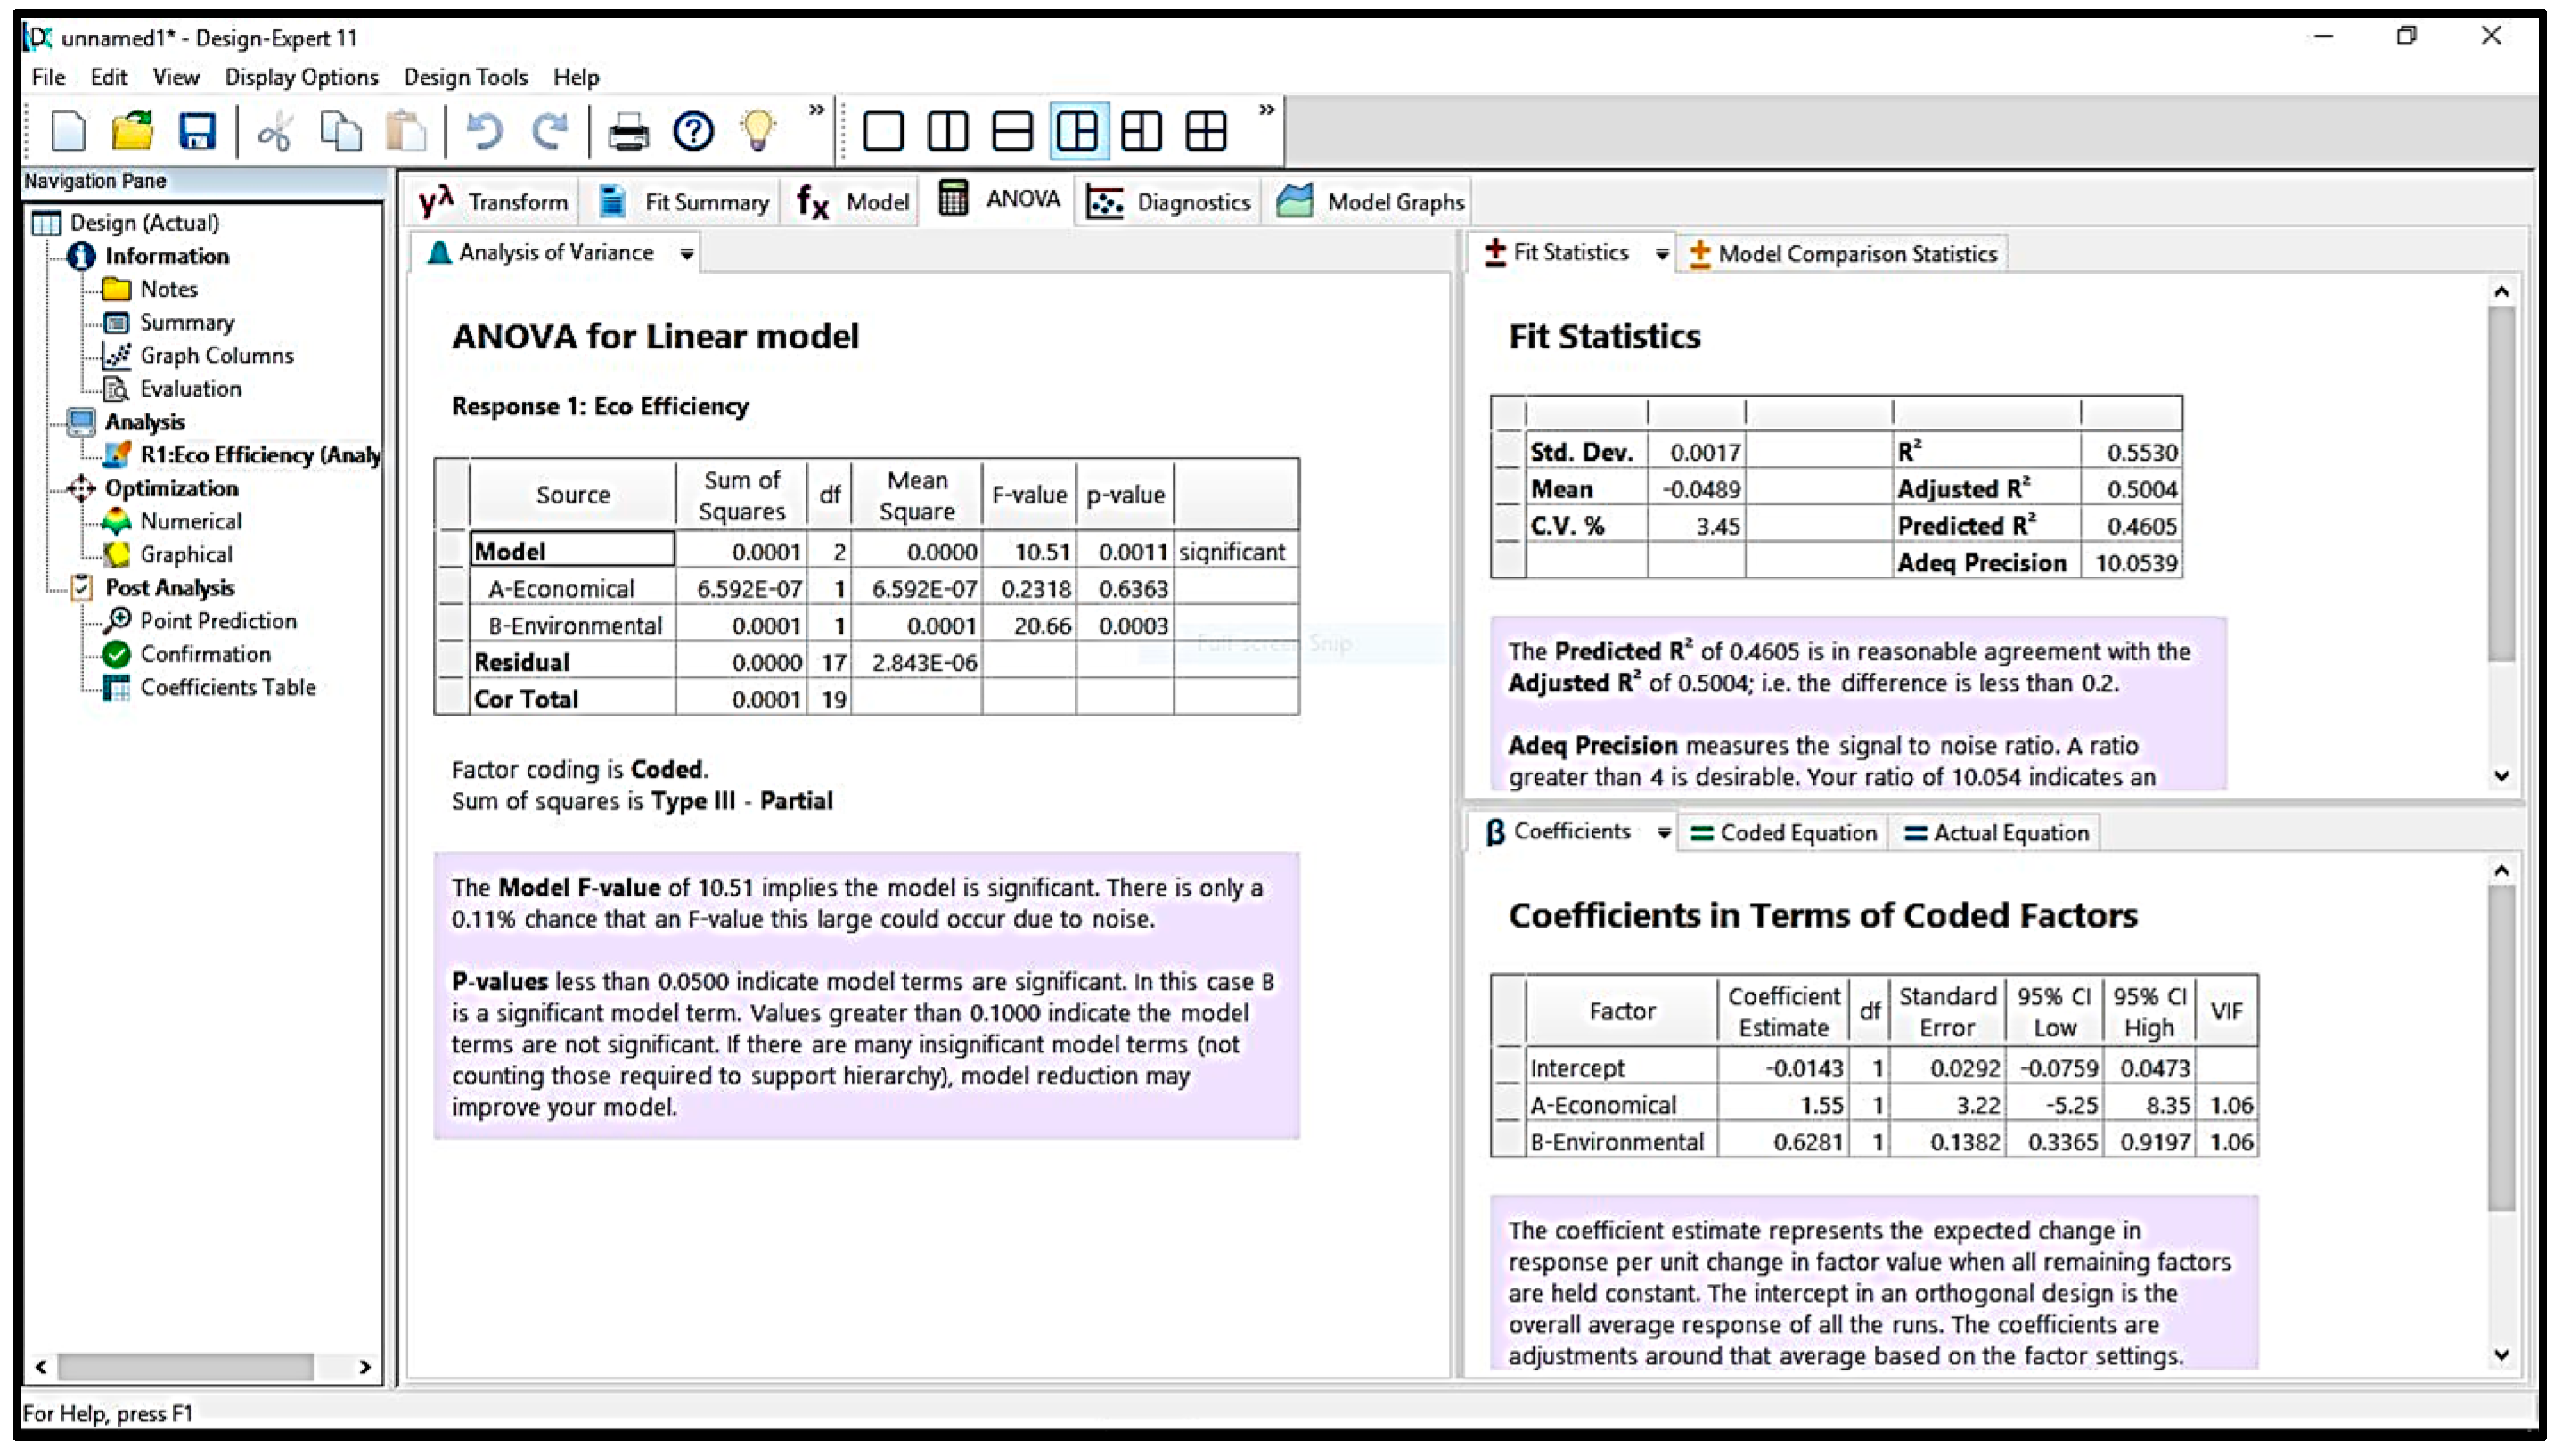2562x1456 pixels.
Task: Click the Undo arrow icon
Action: [x=485, y=131]
